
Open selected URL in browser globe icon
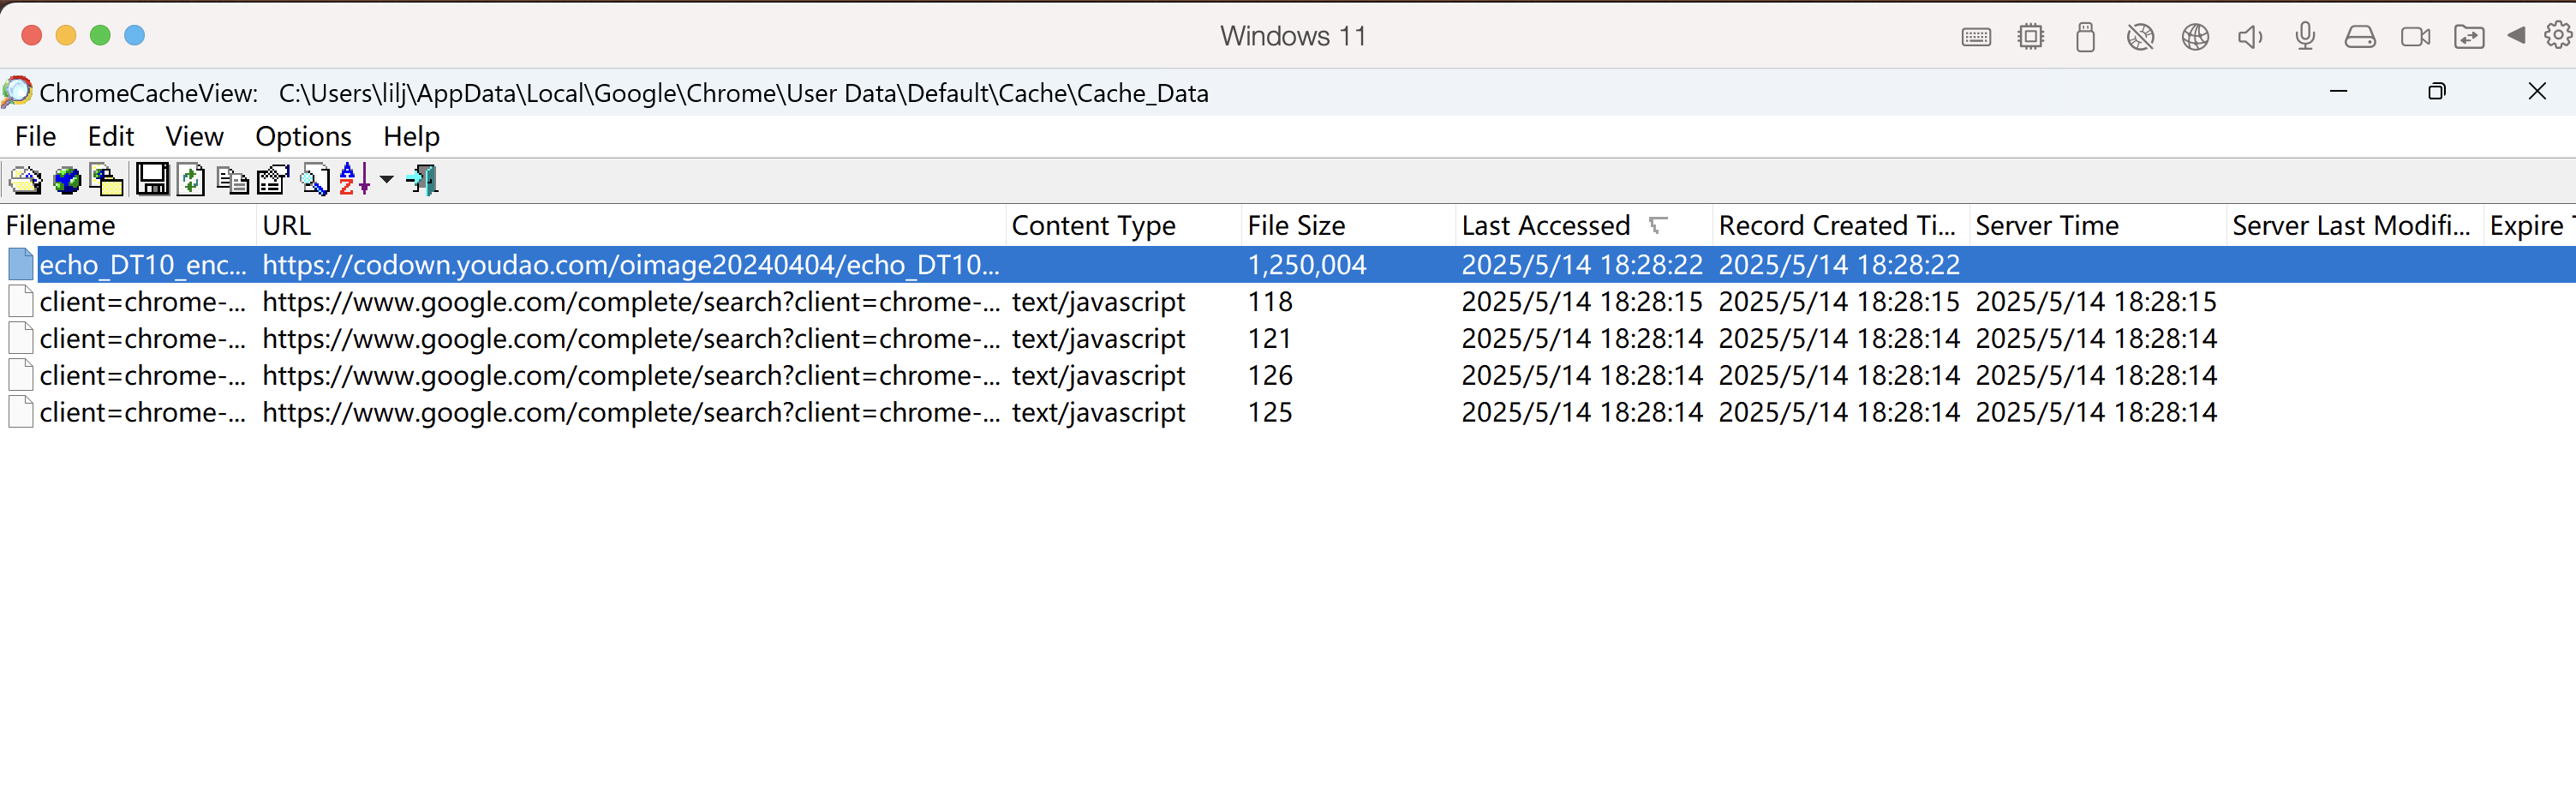(67, 180)
